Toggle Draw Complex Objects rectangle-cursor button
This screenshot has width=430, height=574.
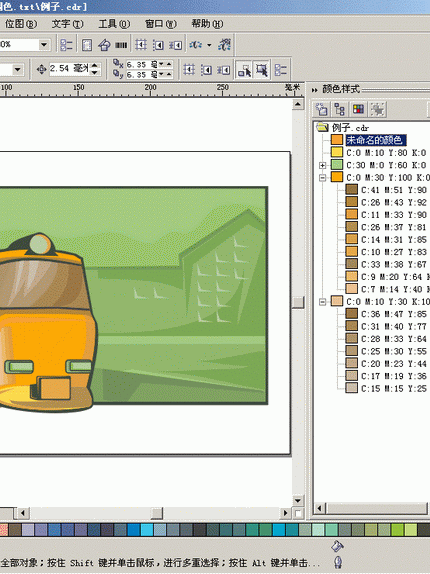pos(262,70)
